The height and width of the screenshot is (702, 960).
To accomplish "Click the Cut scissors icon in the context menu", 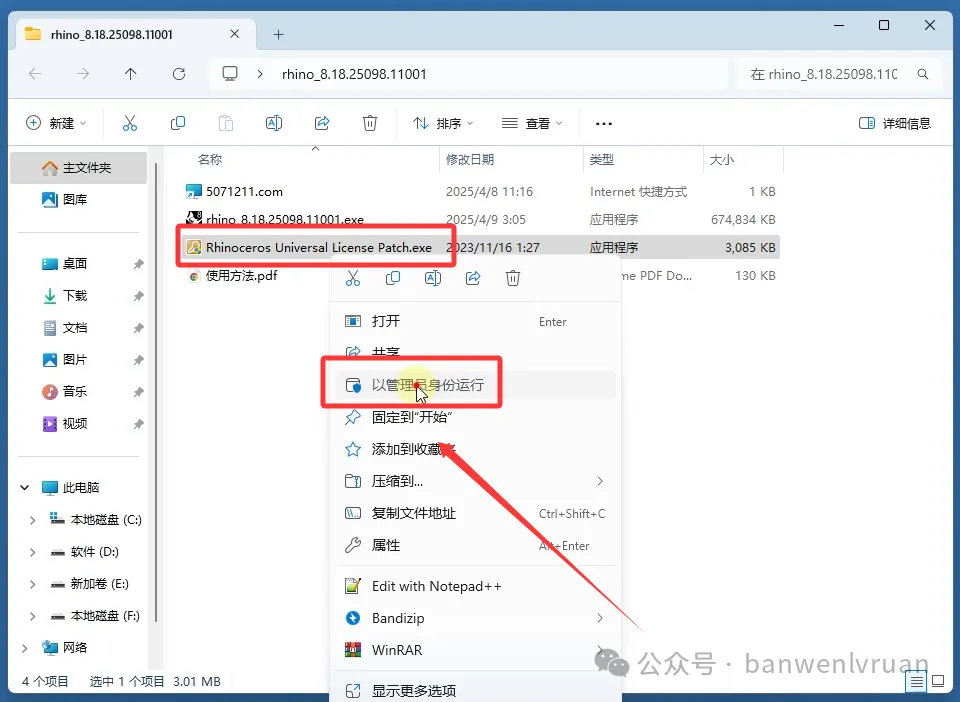I will click(x=353, y=278).
